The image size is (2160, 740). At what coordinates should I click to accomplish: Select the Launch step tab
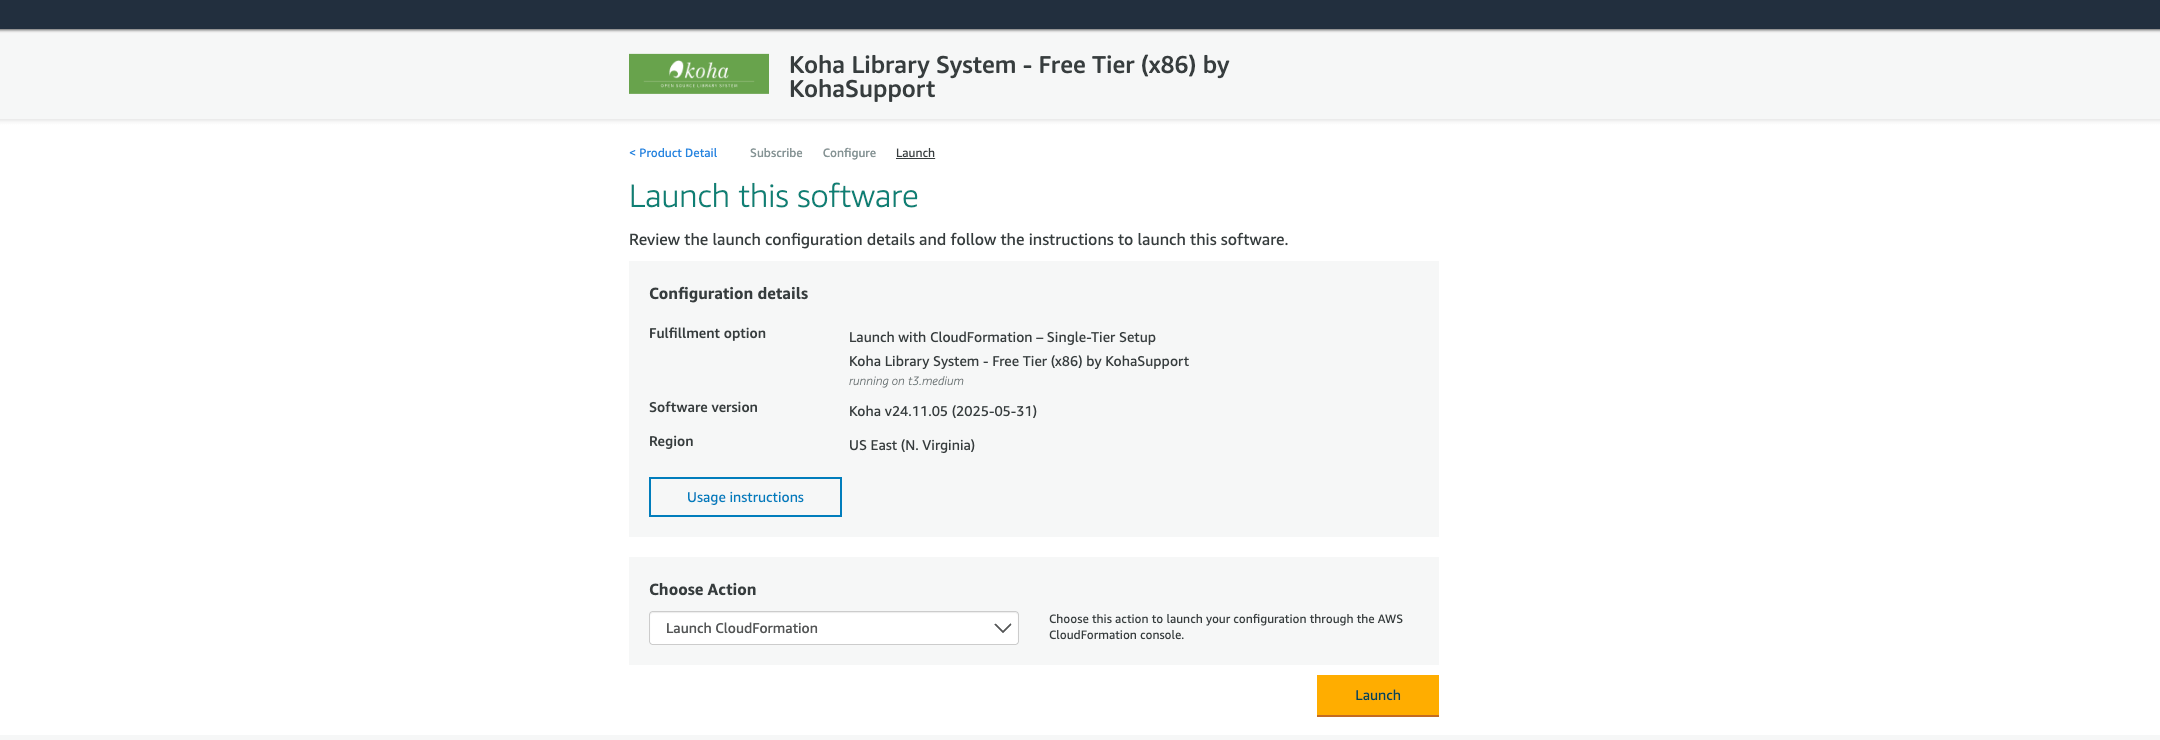click(x=915, y=153)
